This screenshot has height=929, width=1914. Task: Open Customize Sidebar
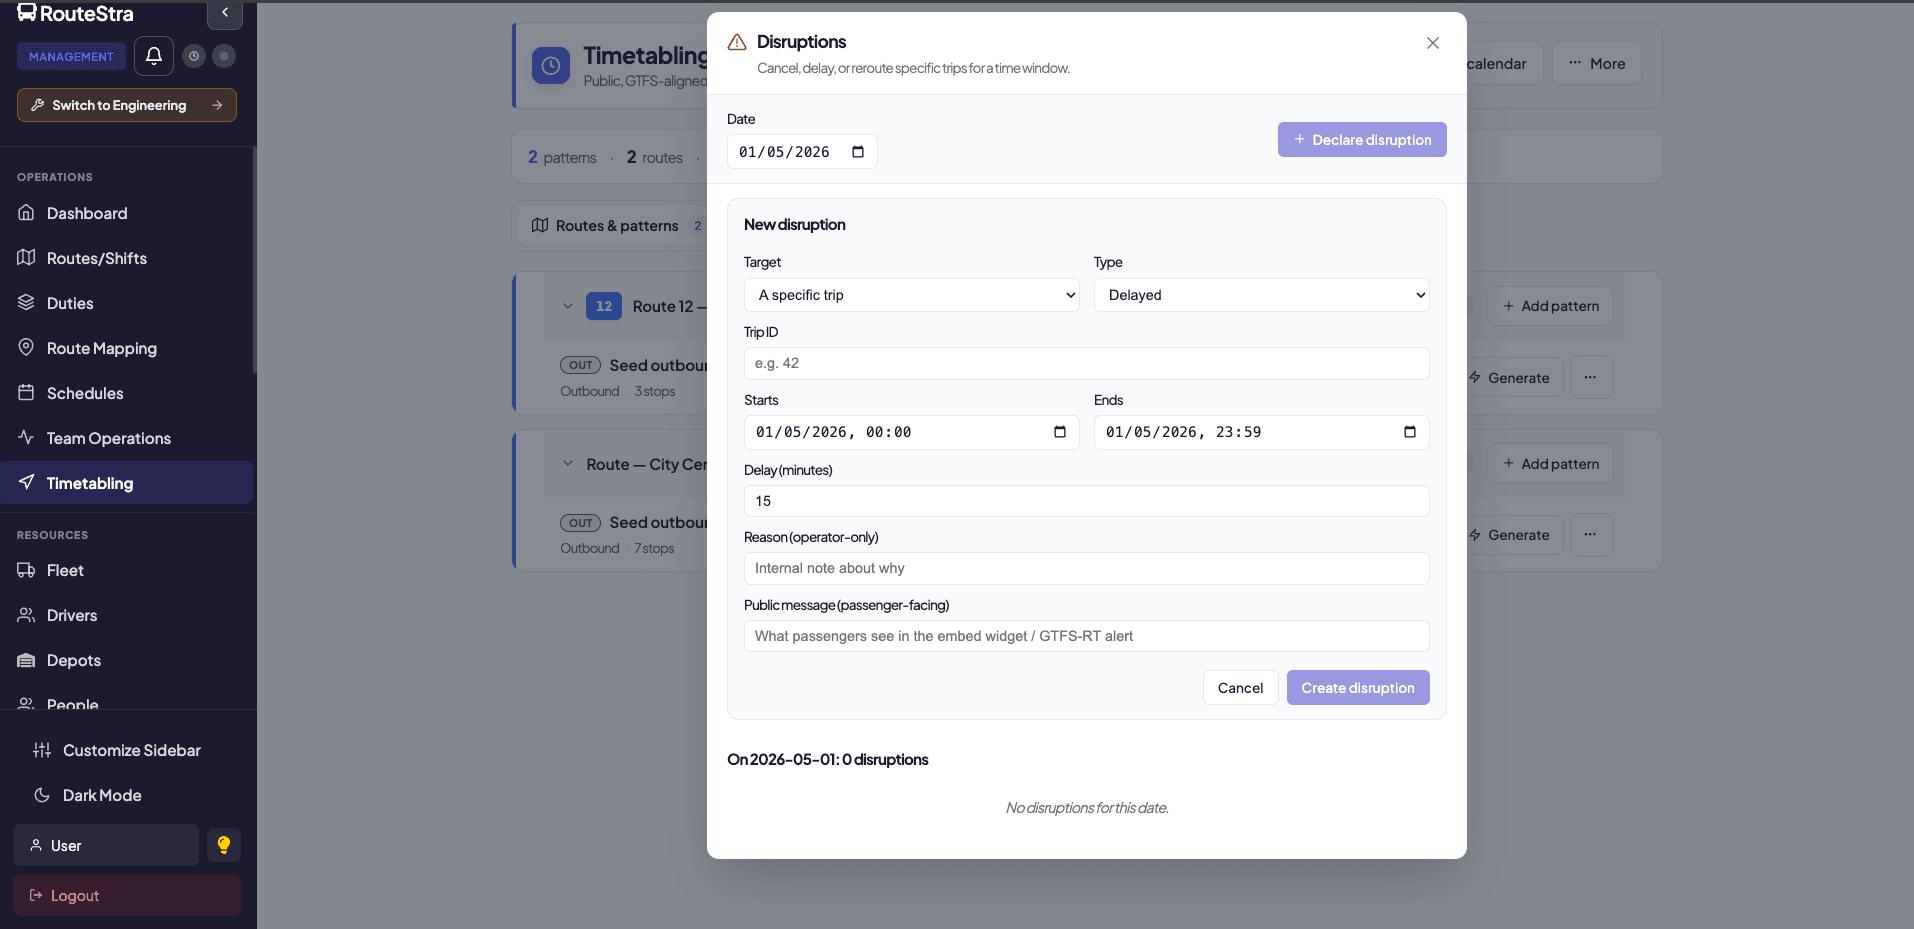coord(127,750)
